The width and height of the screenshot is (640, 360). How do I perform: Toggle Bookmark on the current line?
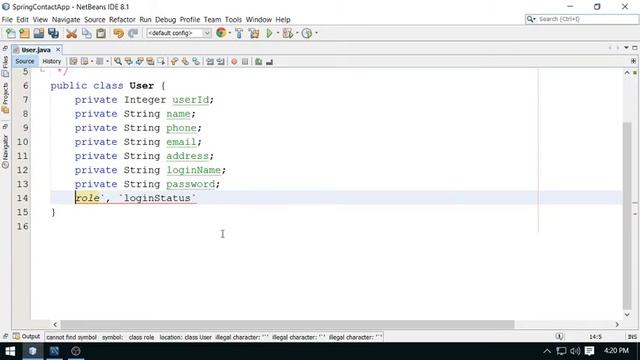click(196, 62)
